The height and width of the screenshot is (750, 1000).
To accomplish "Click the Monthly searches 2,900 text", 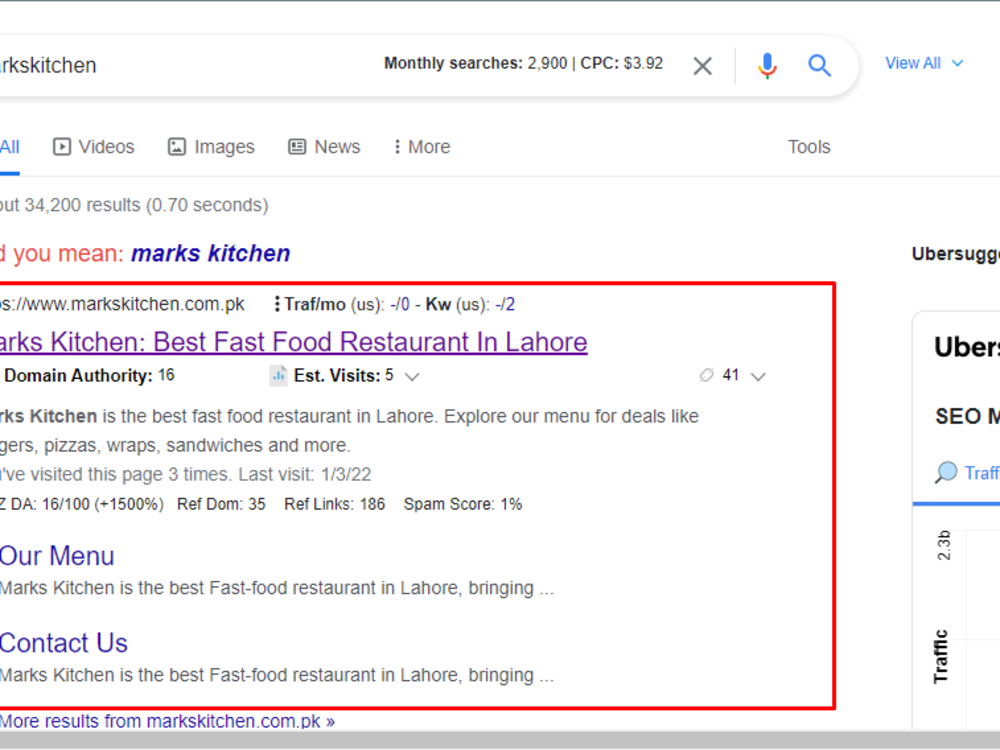I will pyautogui.click(x=475, y=63).
